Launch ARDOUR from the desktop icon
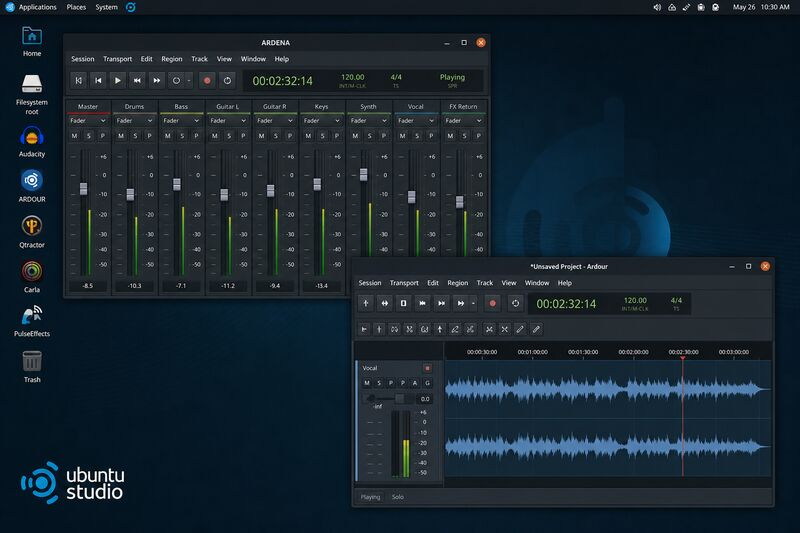 [x=32, y=187]
